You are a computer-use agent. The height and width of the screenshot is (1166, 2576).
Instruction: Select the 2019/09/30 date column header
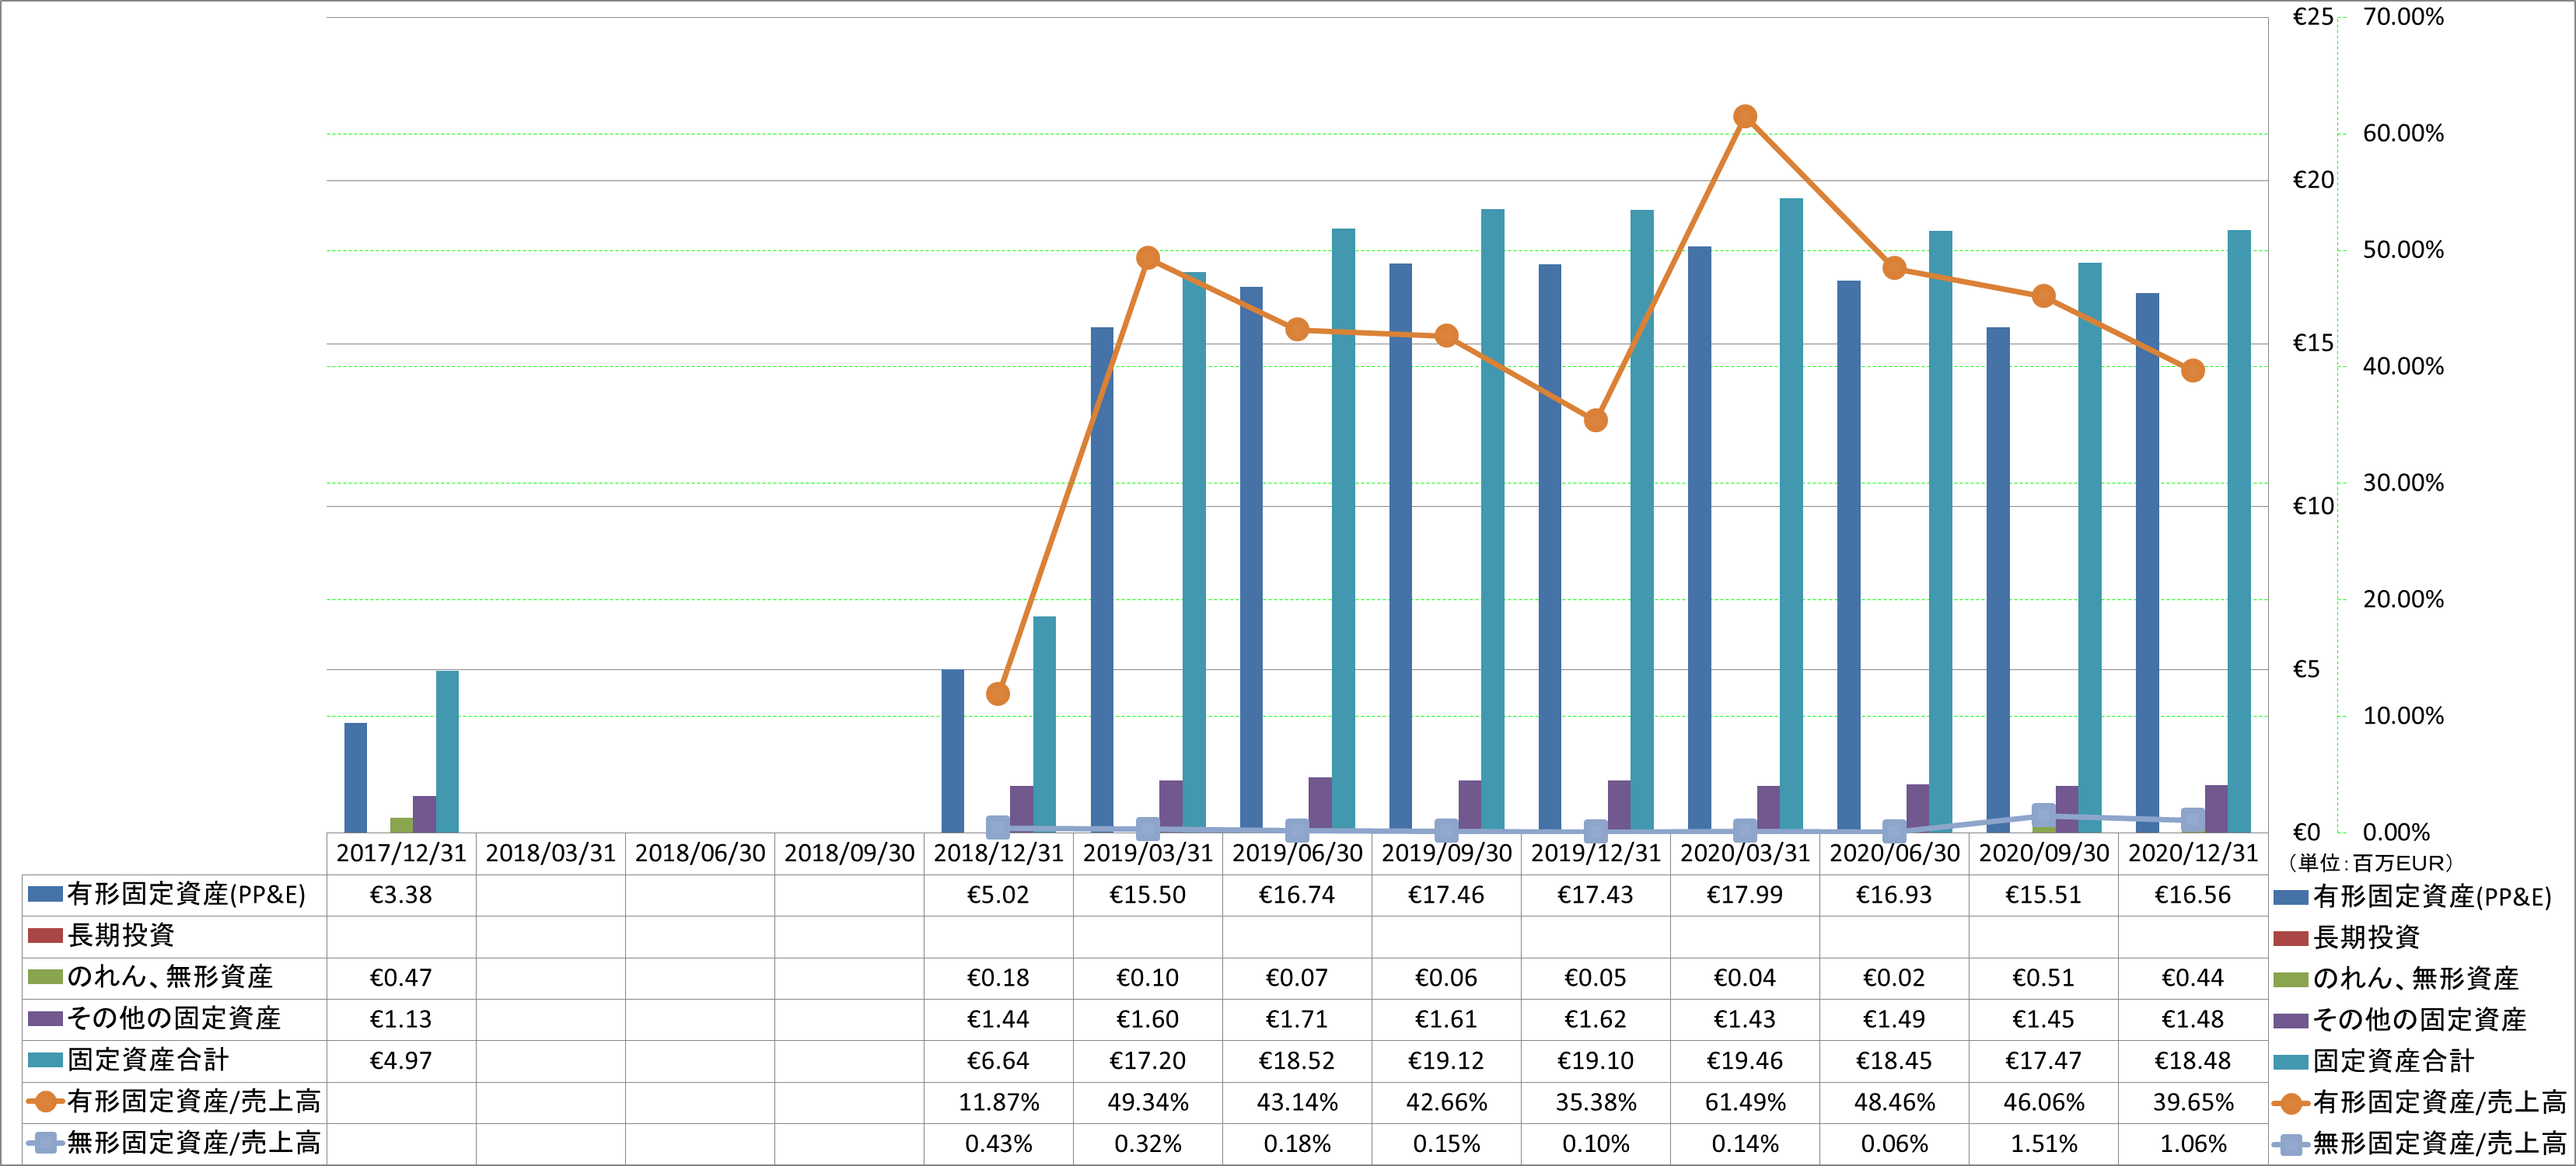(1446, 853)
